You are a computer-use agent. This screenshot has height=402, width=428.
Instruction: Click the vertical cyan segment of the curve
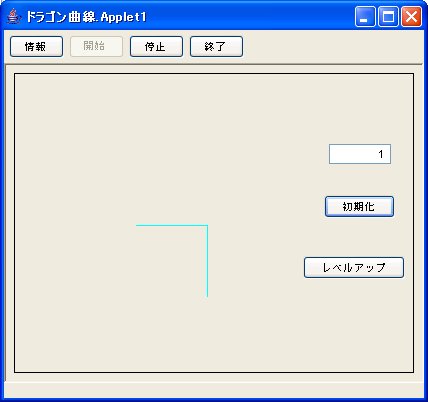pos(207,261)
